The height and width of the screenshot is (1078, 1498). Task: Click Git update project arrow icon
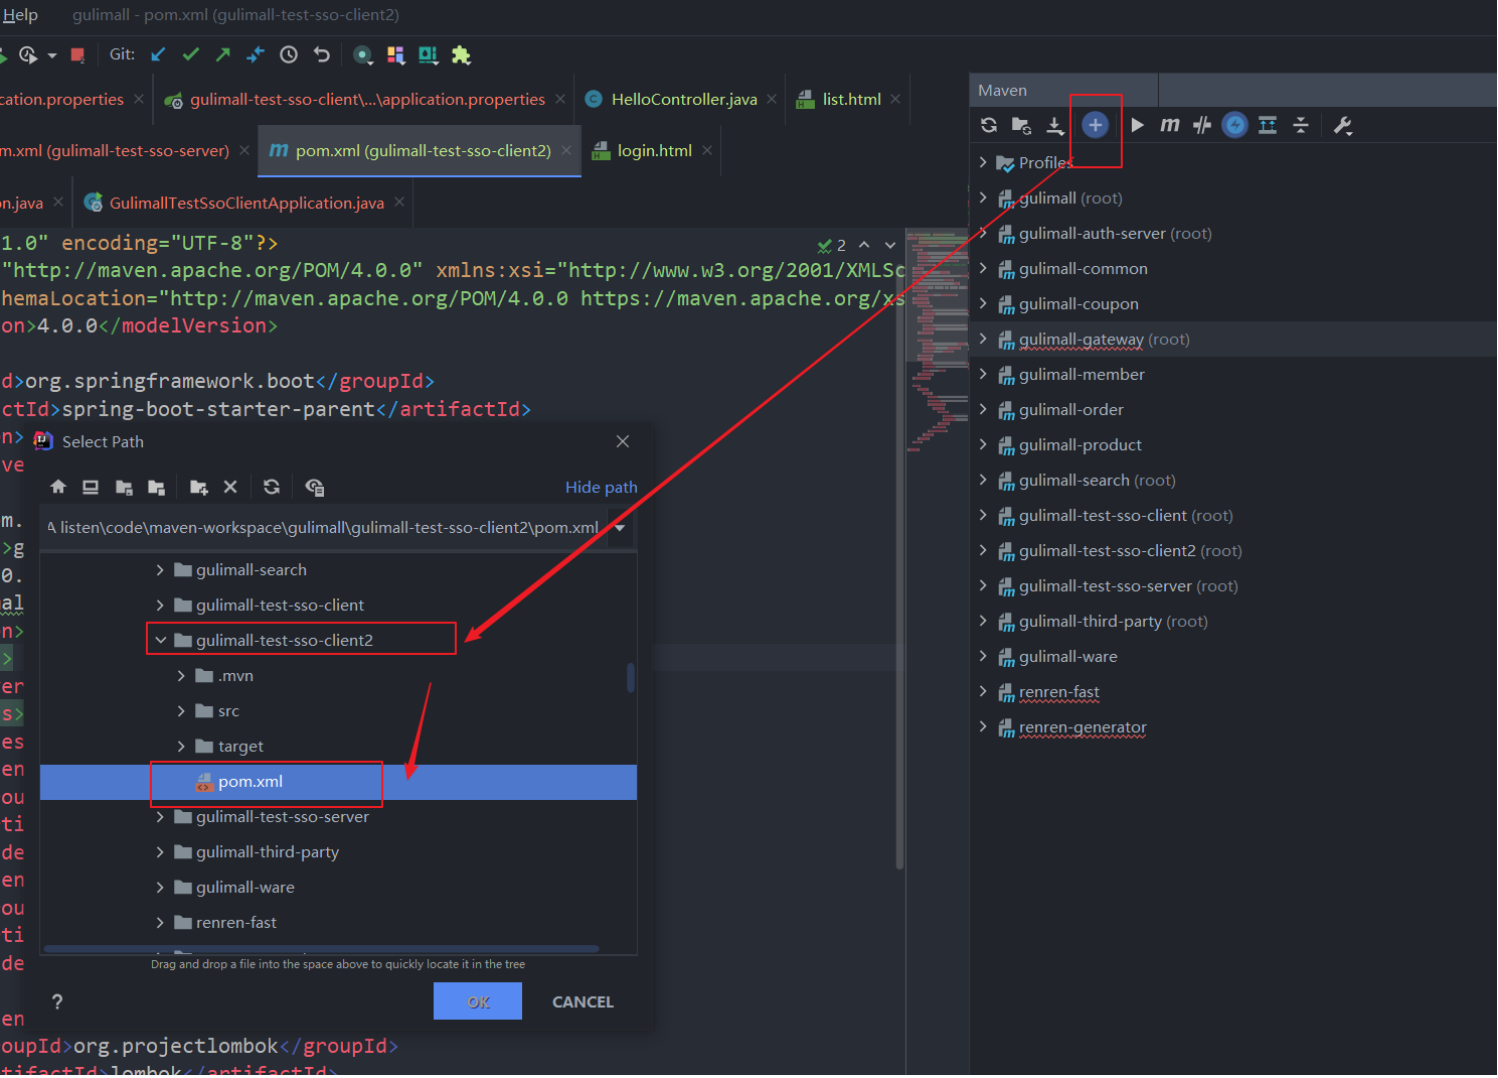(x=158, y=55)
